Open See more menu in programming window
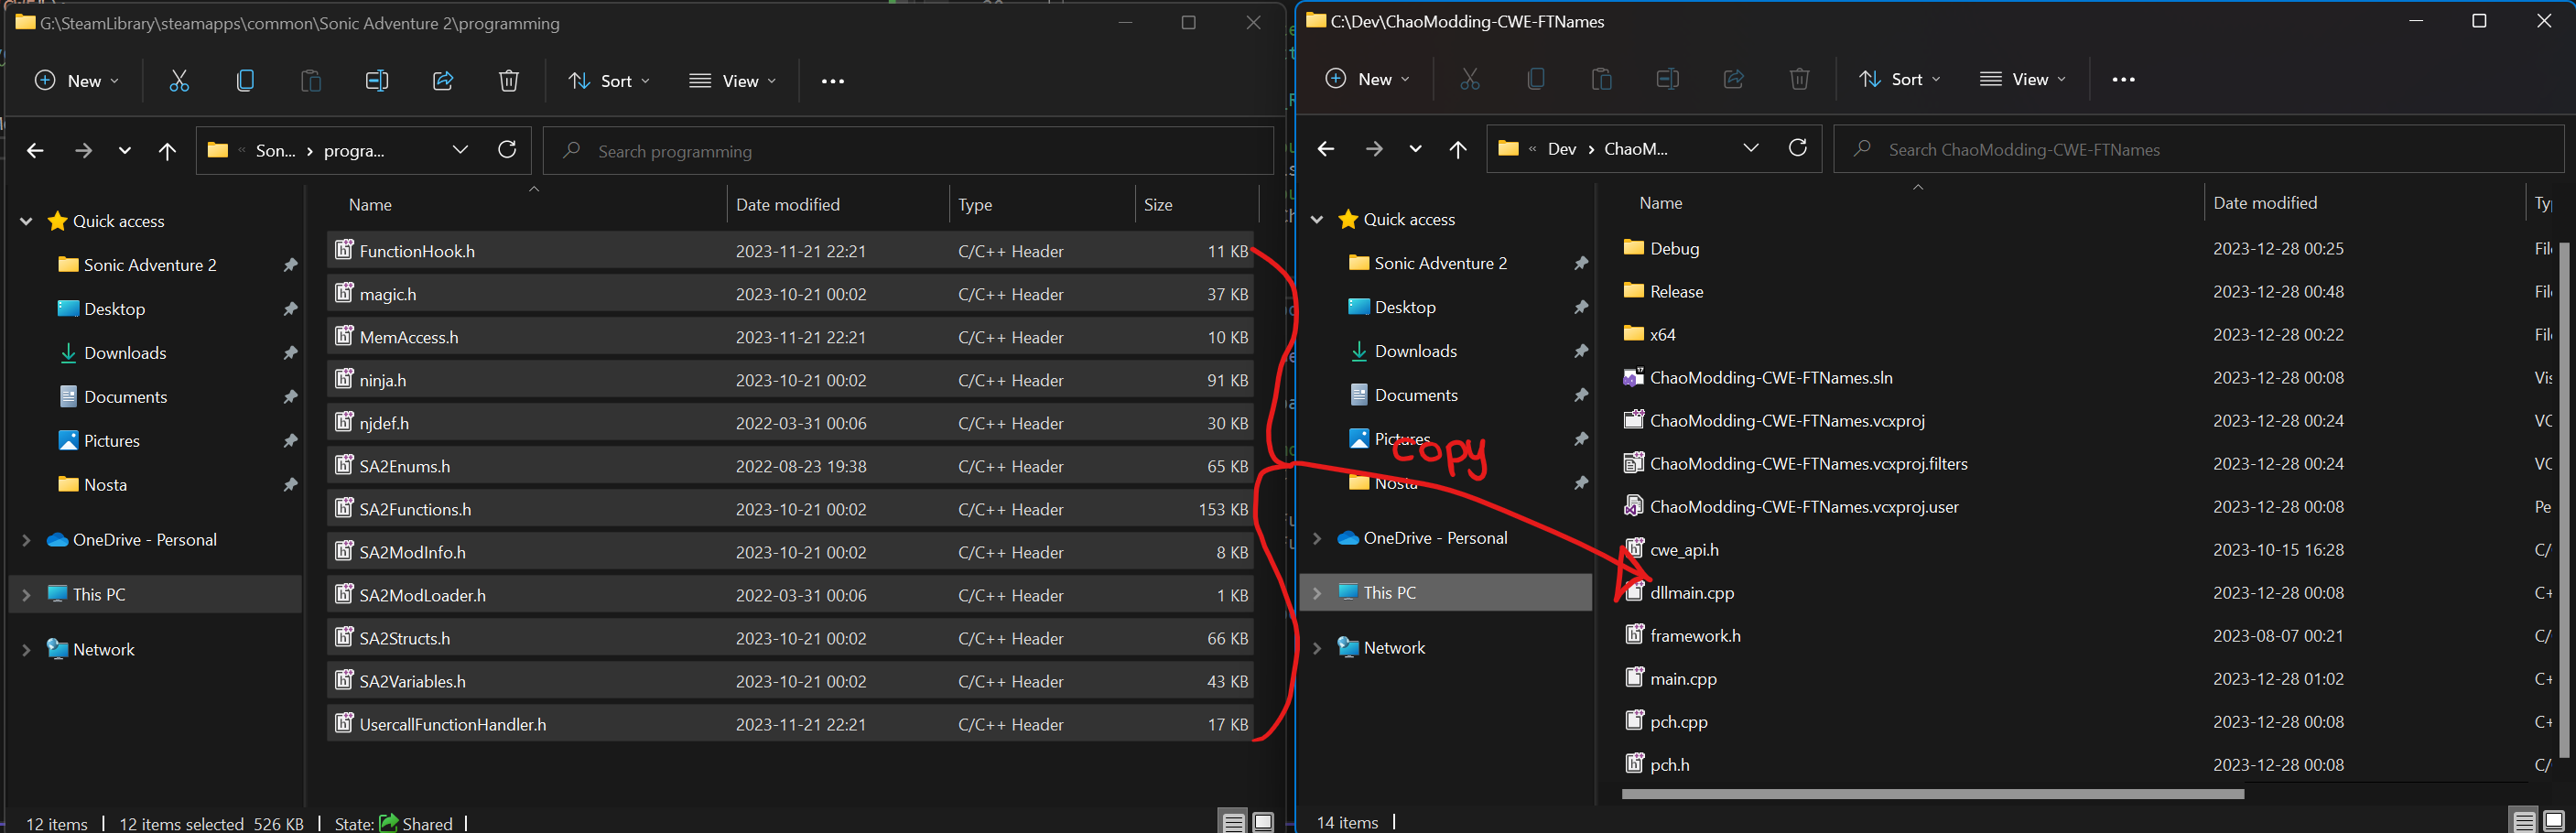Screen dimensions: 2576x833 pyautogui.click(x=833, y=81)
